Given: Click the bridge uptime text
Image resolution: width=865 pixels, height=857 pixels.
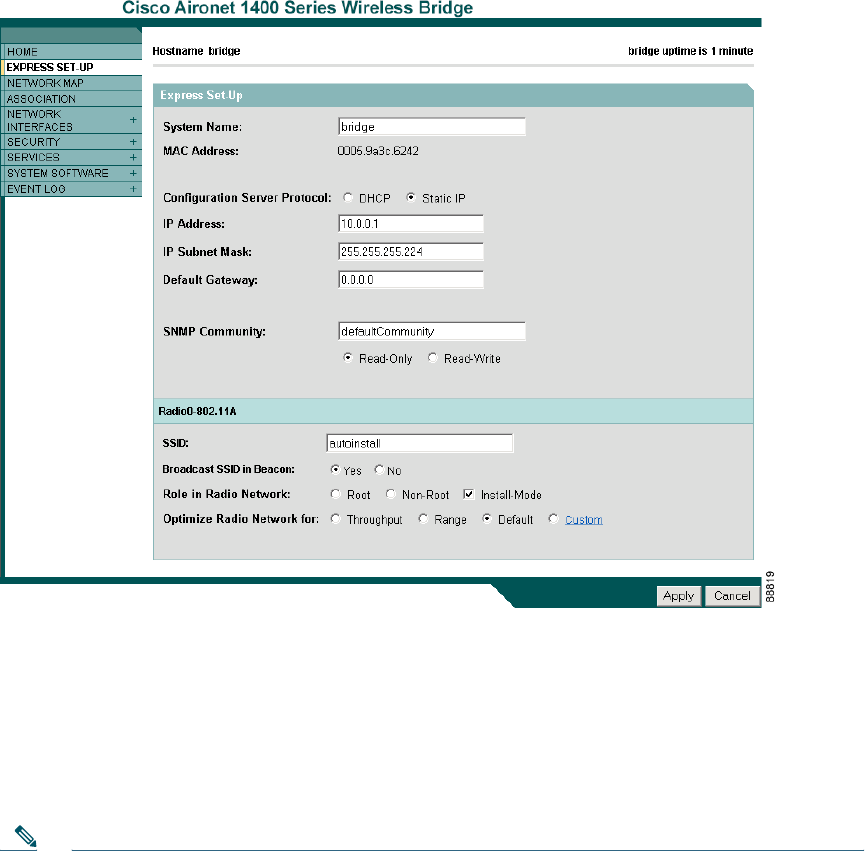Looking at the screenshot, I should [x=690, y=51].
